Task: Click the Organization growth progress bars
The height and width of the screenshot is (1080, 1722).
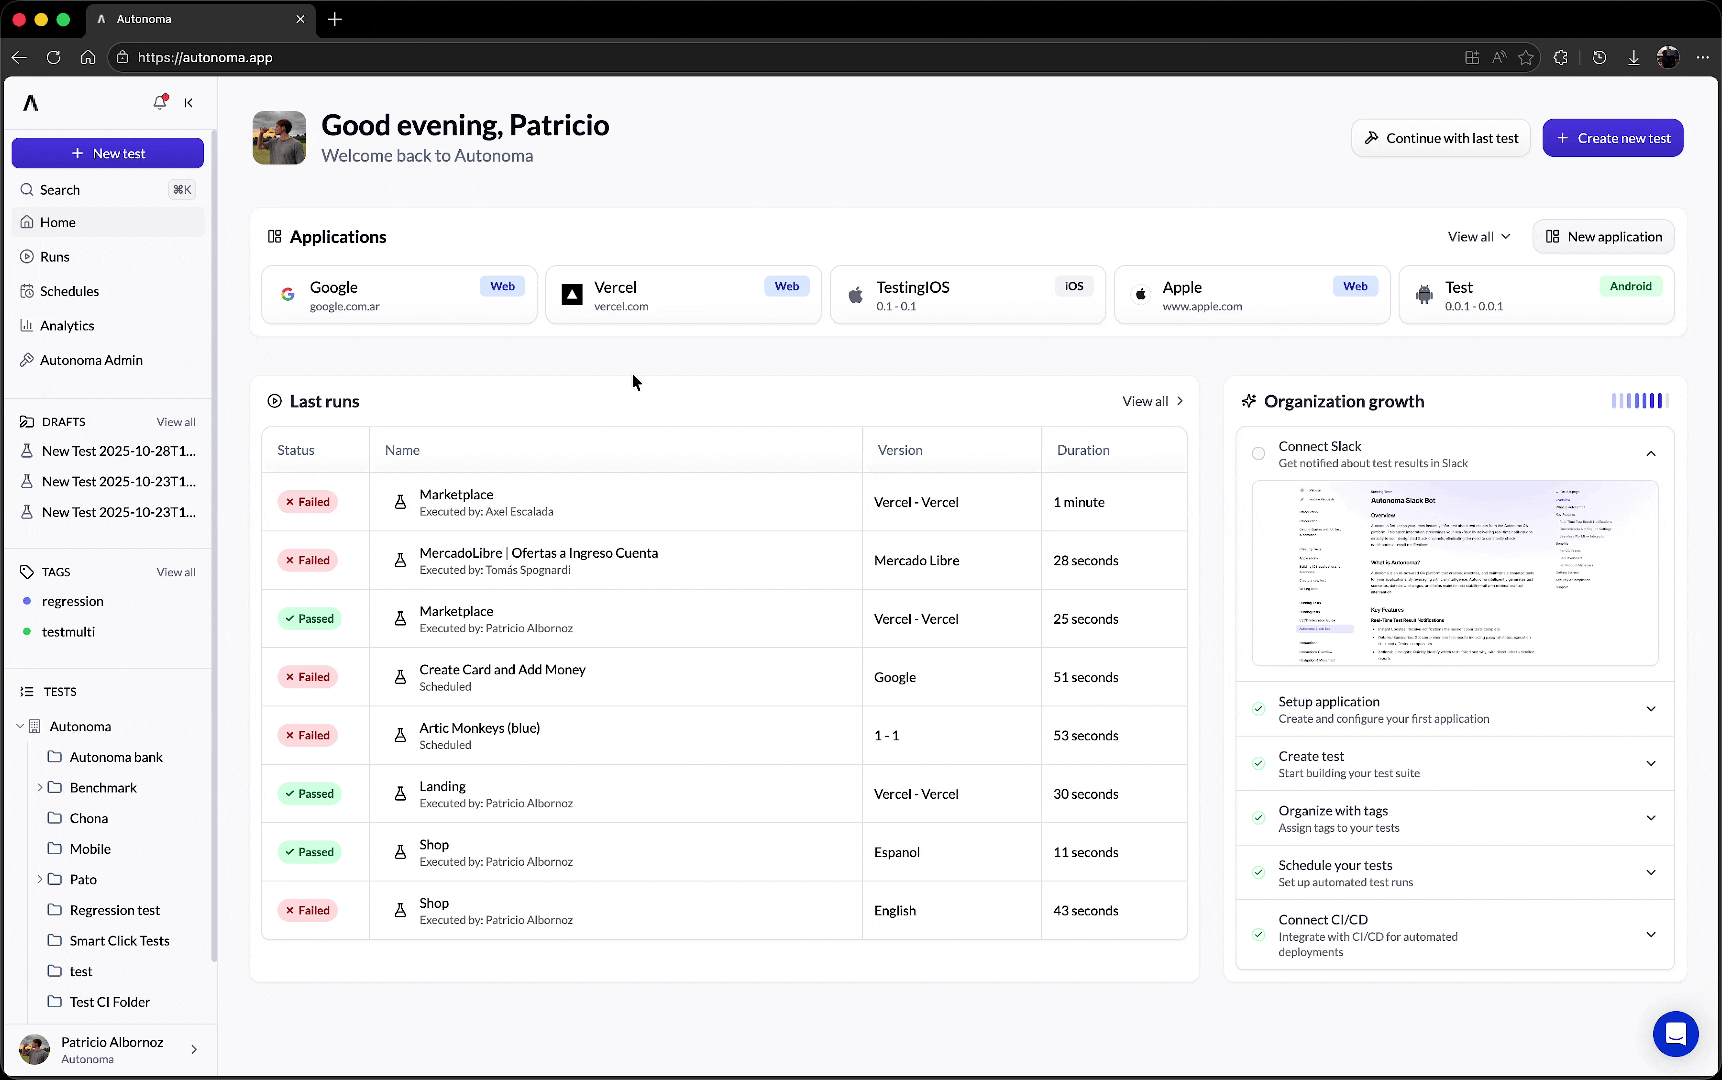Action: 1639,401
